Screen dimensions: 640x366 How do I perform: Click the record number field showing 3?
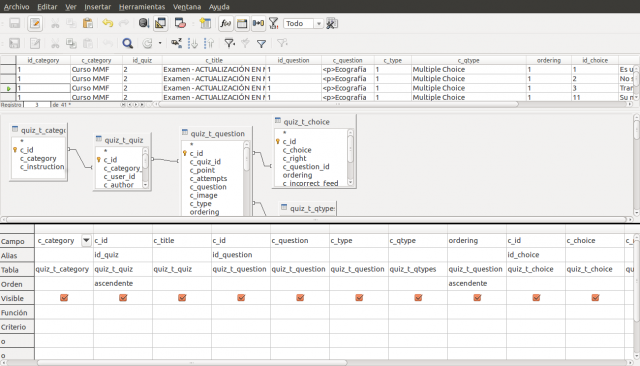37,105
